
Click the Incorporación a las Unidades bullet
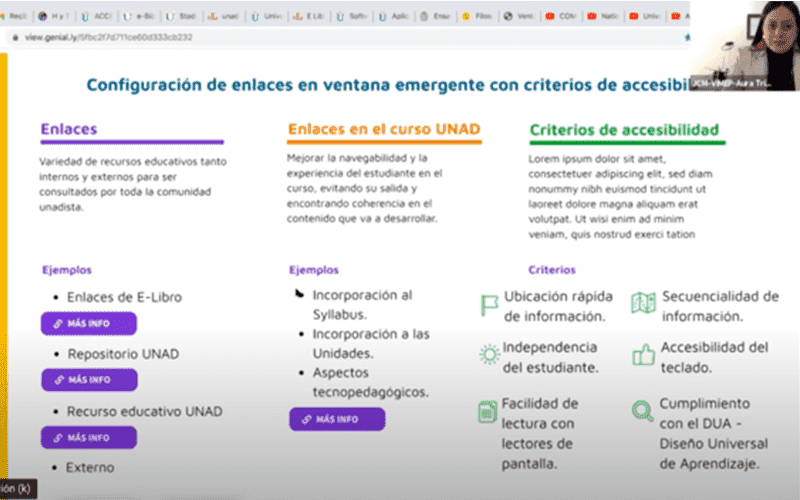click(371, 343)
